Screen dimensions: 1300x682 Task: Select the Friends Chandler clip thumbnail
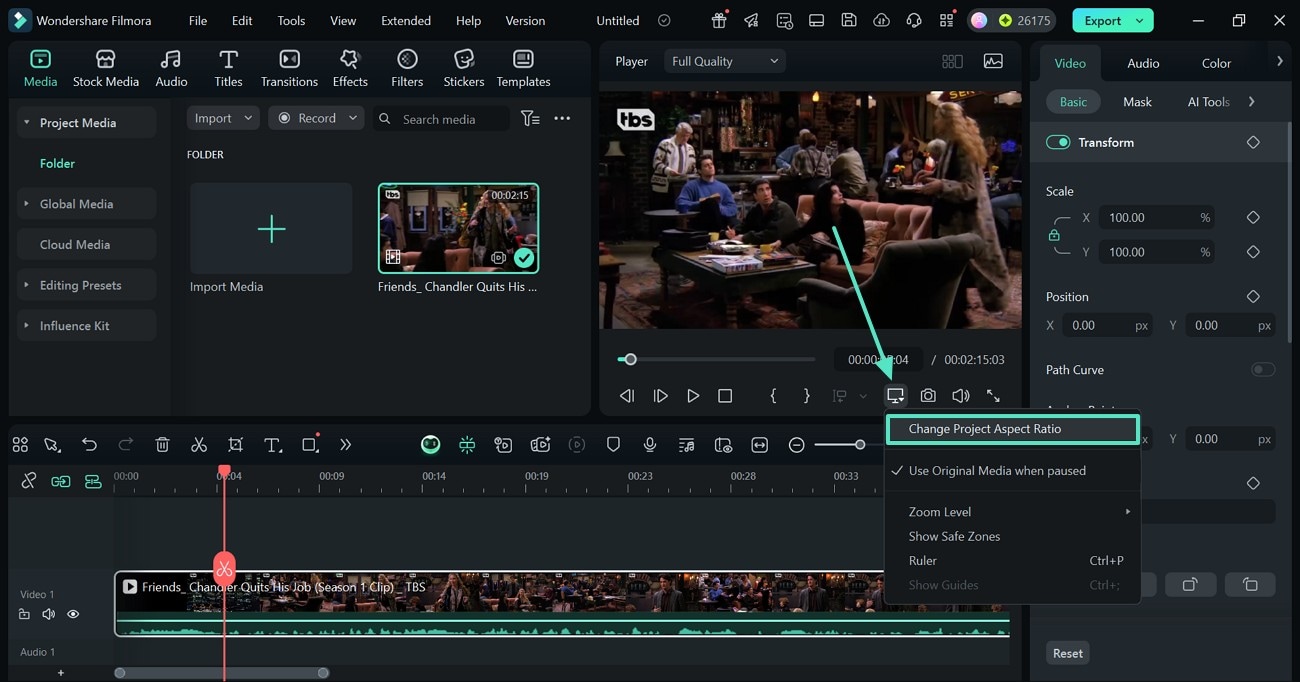[458, 227]
